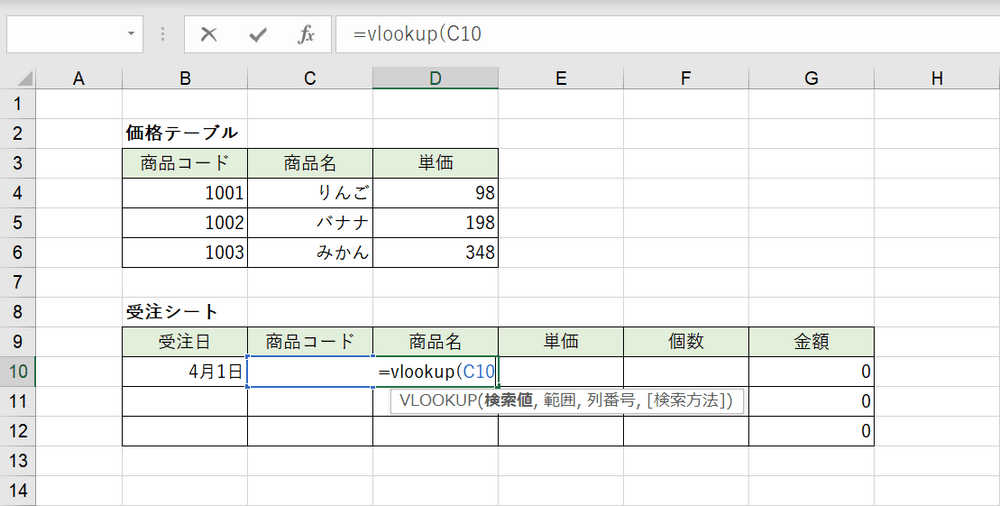
Task: Select column B header
Action: point(185,78)
